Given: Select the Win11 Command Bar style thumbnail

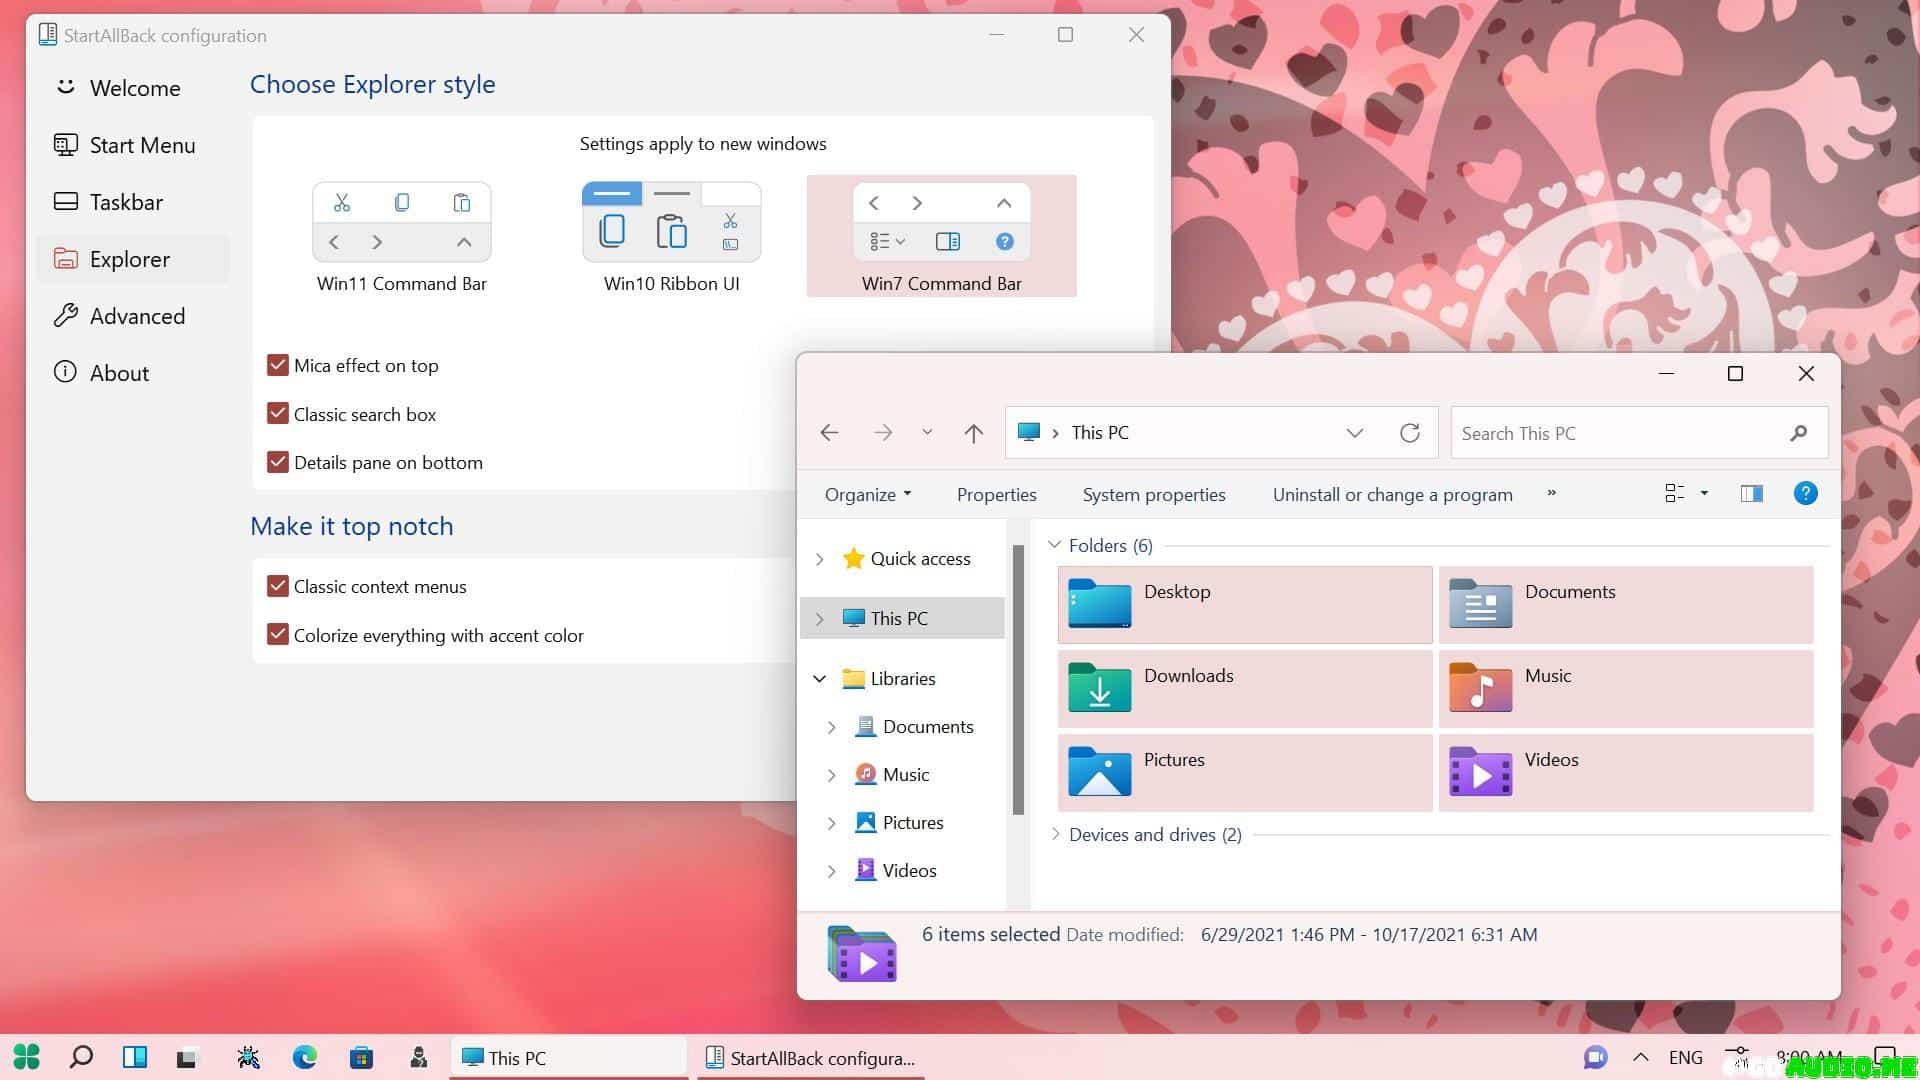Looking at the screenshot, I should (401, 238).
